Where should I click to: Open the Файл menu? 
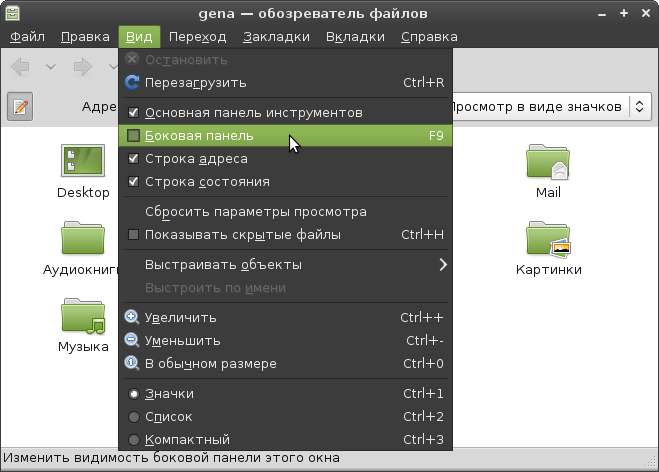pos(27,37)
